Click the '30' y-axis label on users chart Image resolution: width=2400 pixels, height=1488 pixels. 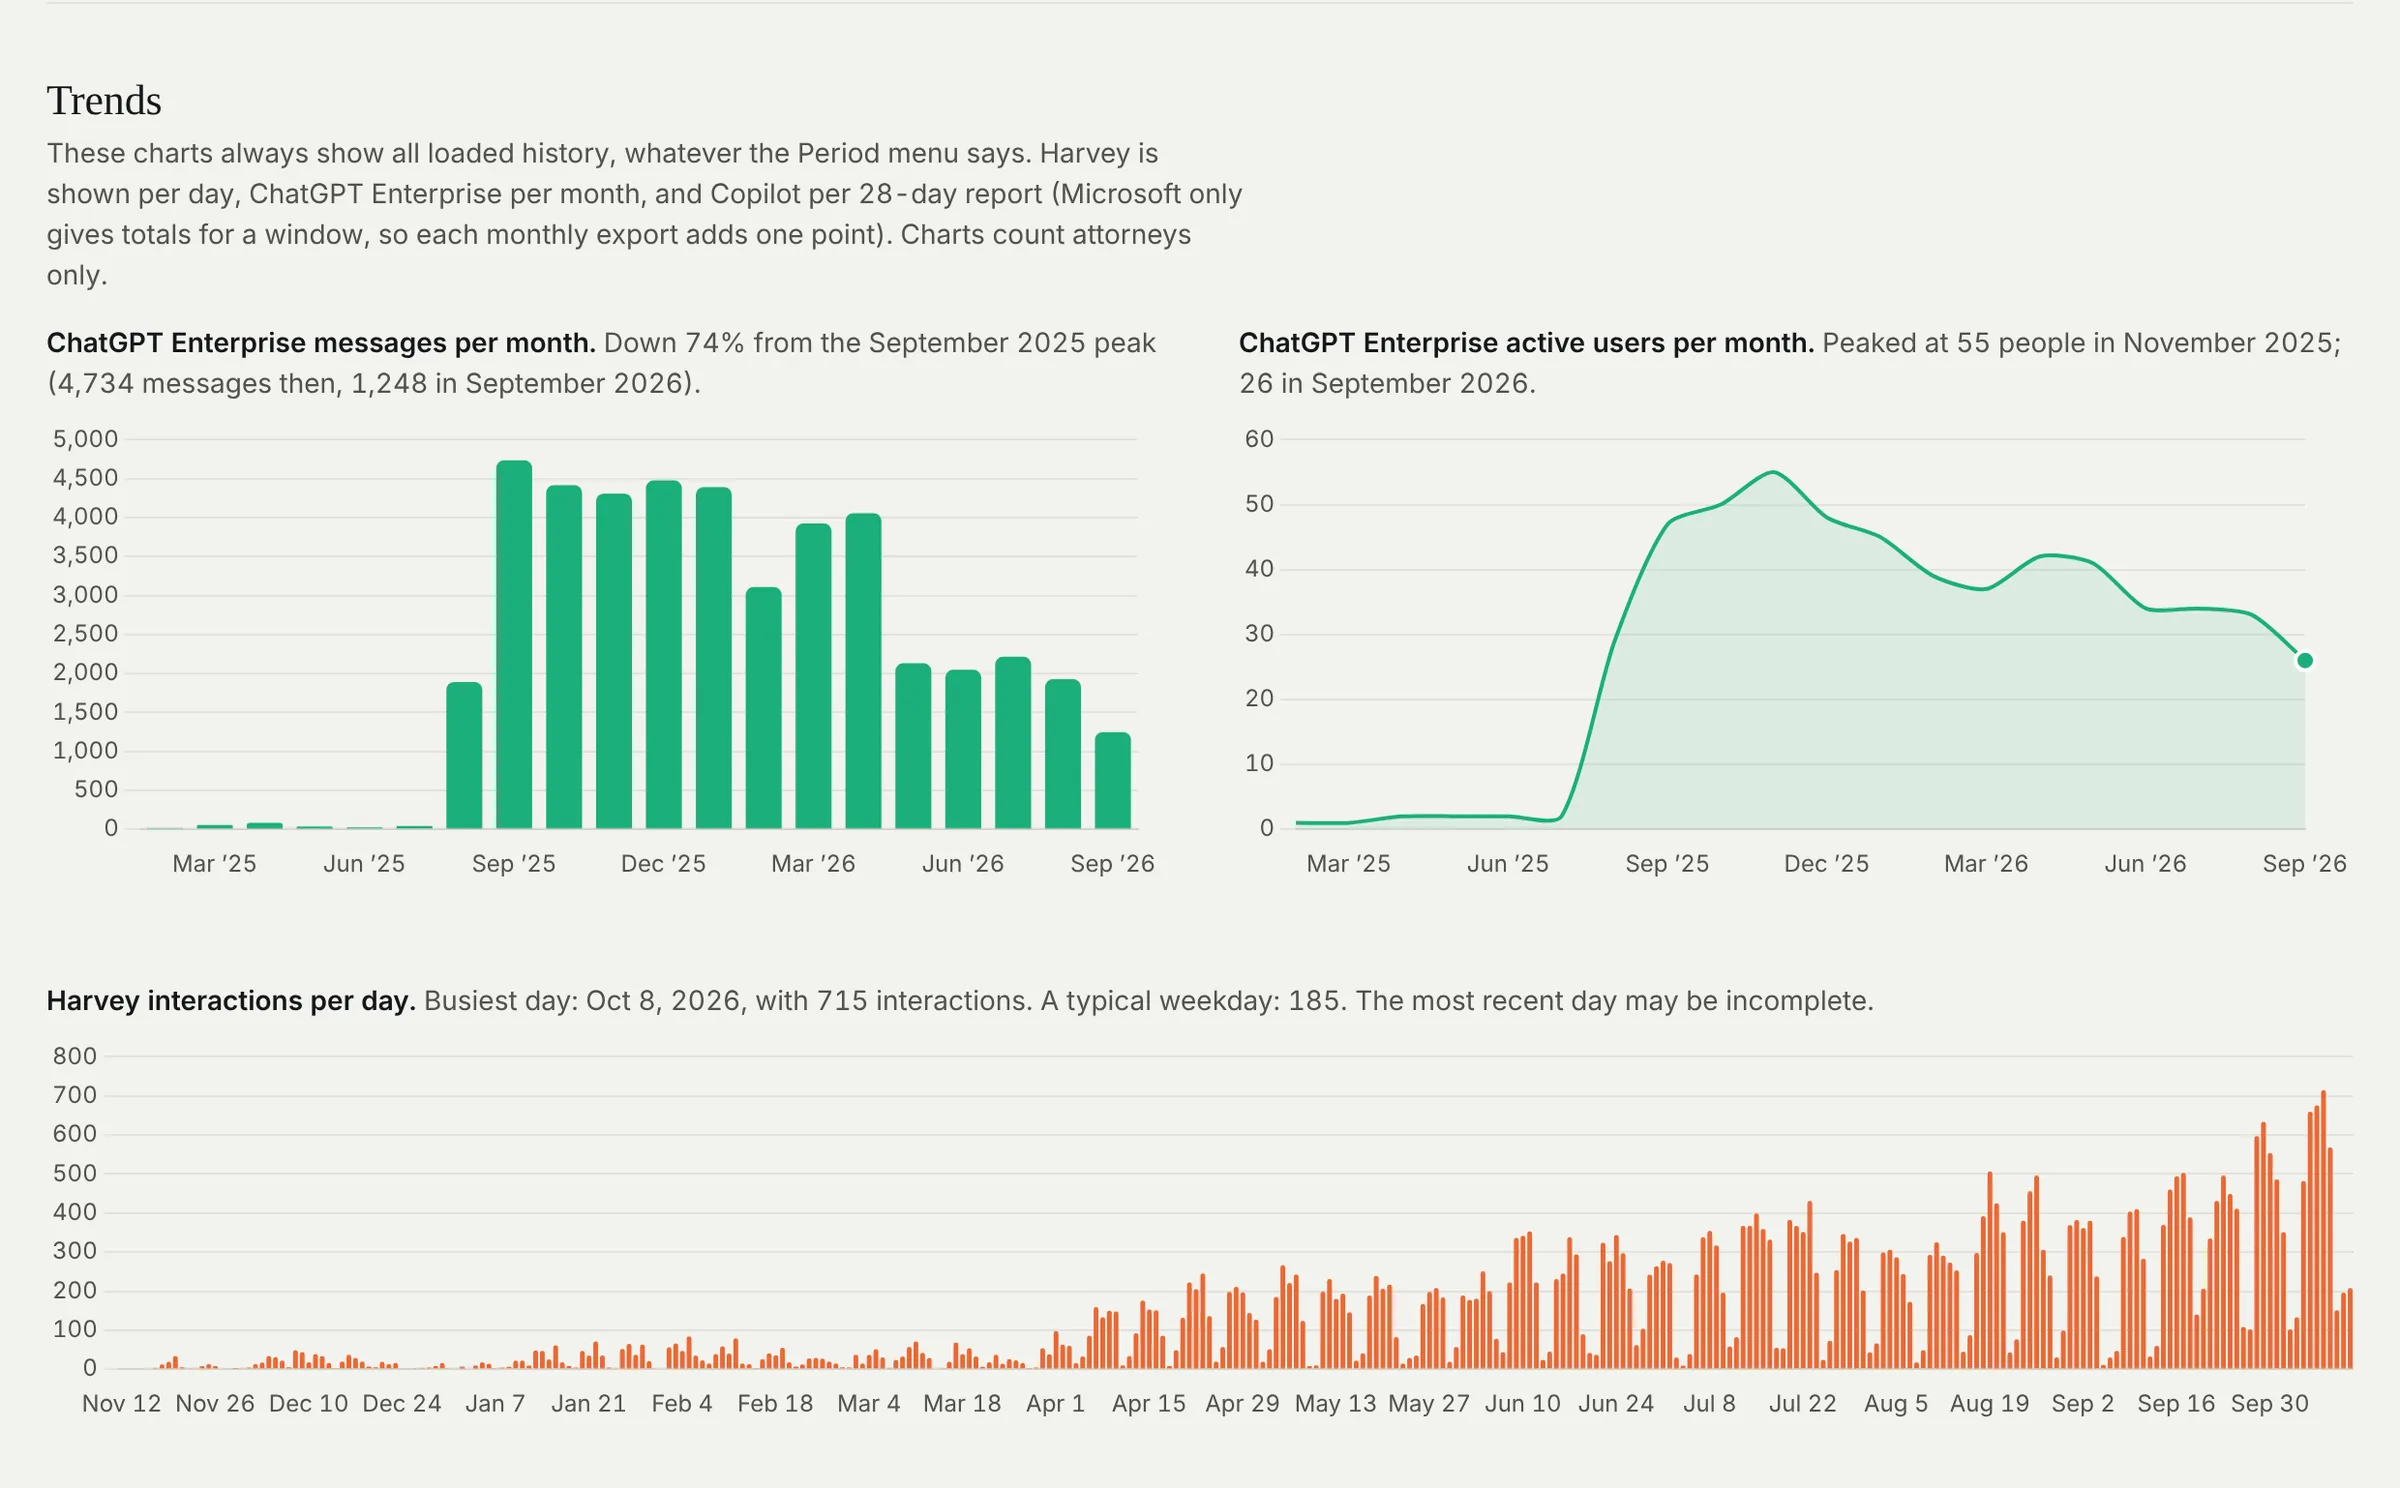click(1259, 633)
